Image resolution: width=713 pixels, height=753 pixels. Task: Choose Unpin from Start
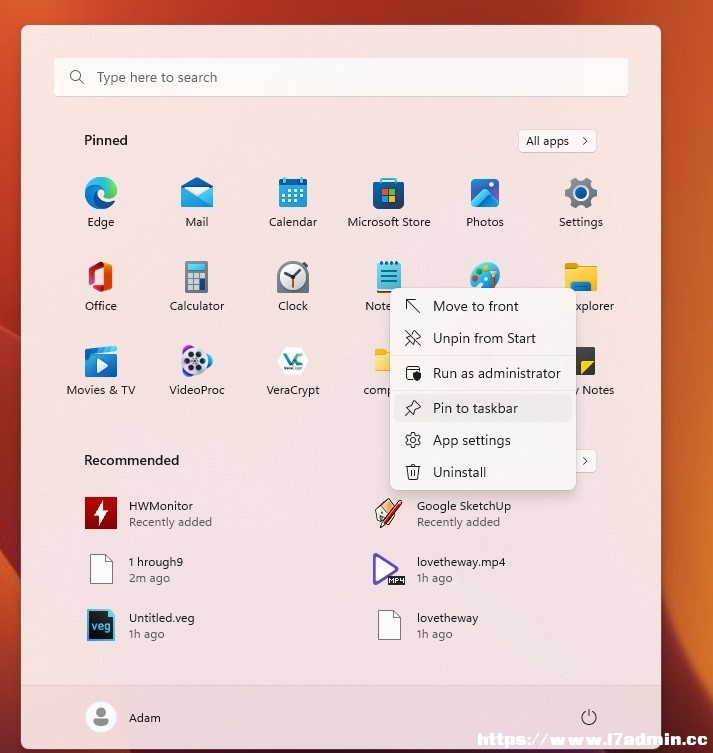(483, 338)
